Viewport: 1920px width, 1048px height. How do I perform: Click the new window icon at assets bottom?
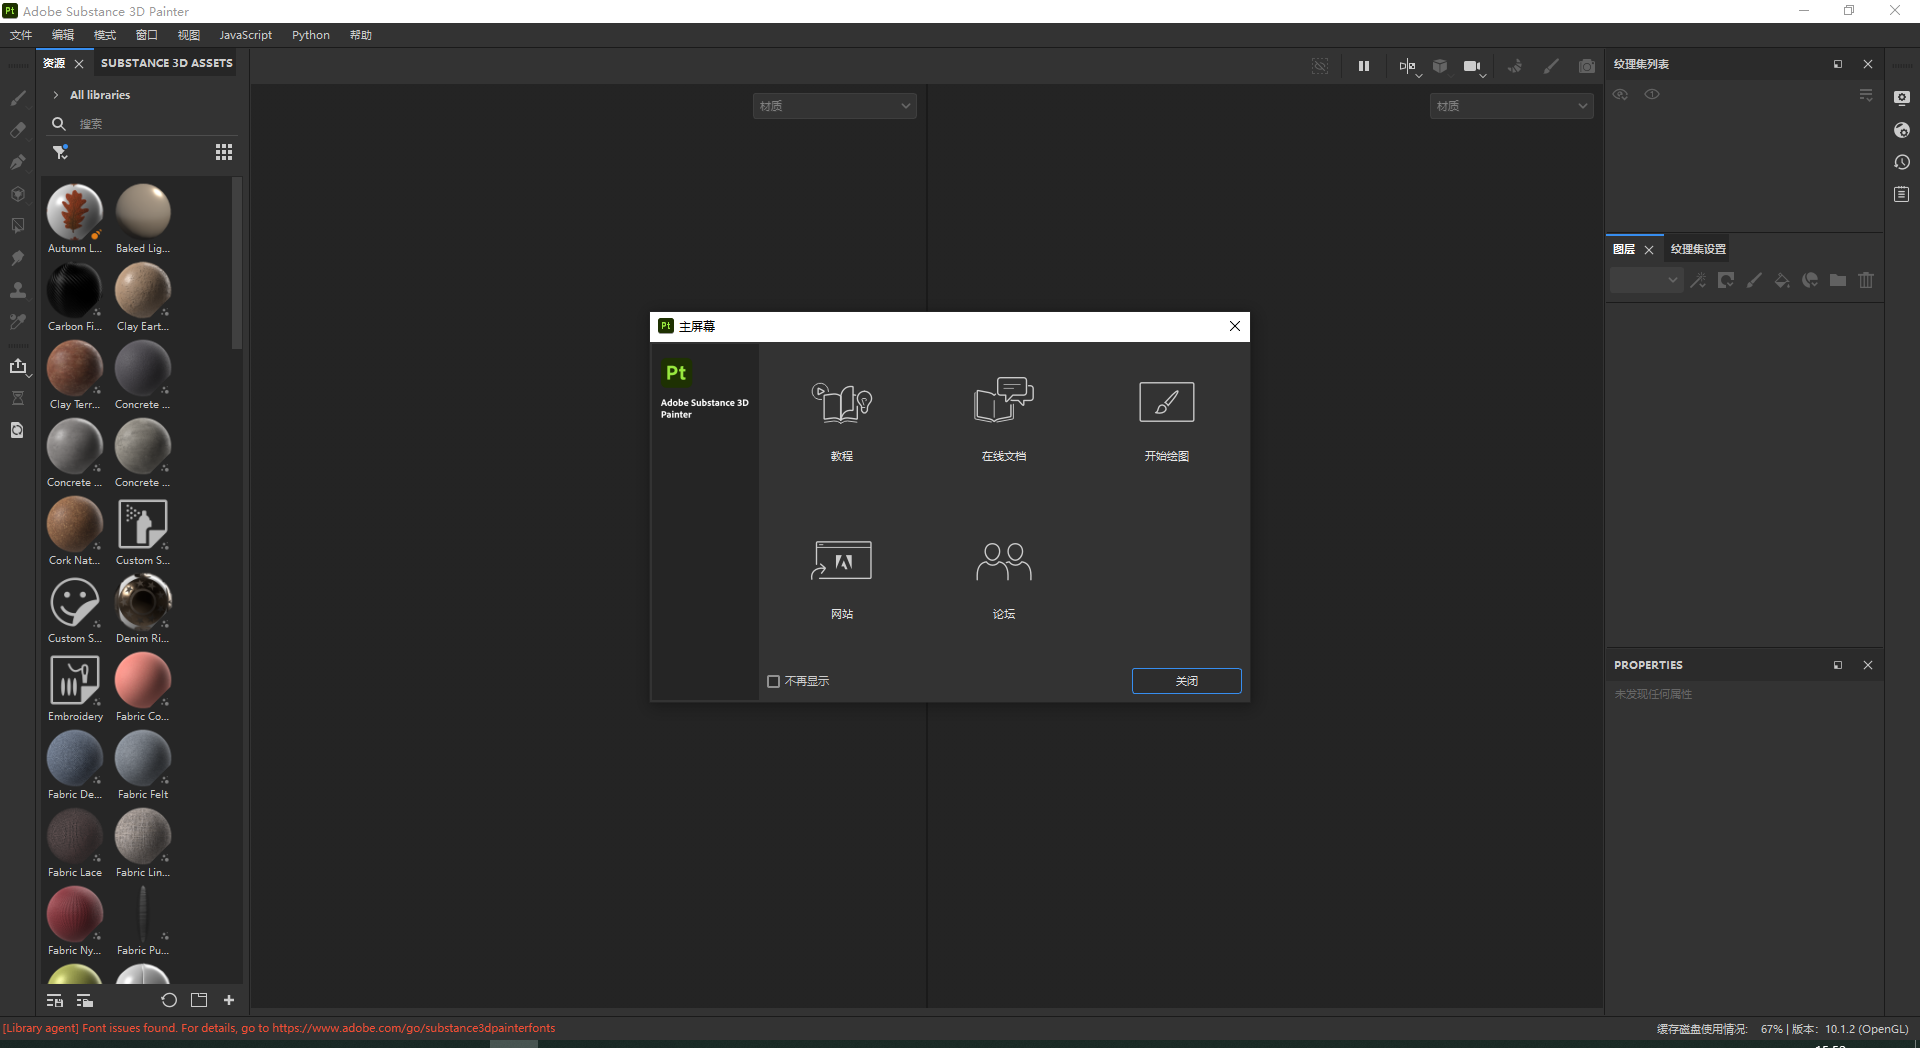(199, 1000)
